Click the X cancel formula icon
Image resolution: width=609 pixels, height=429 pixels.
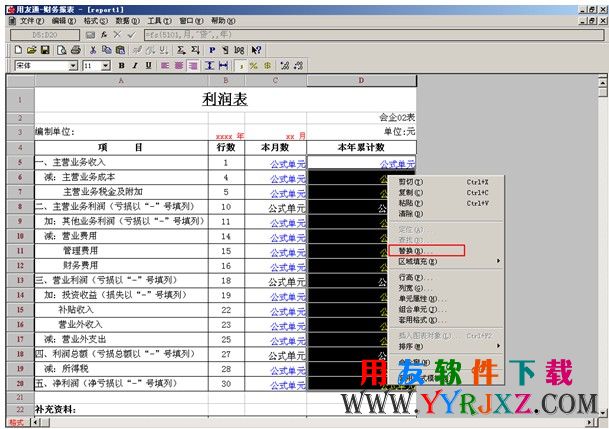[x=117, y=35]
